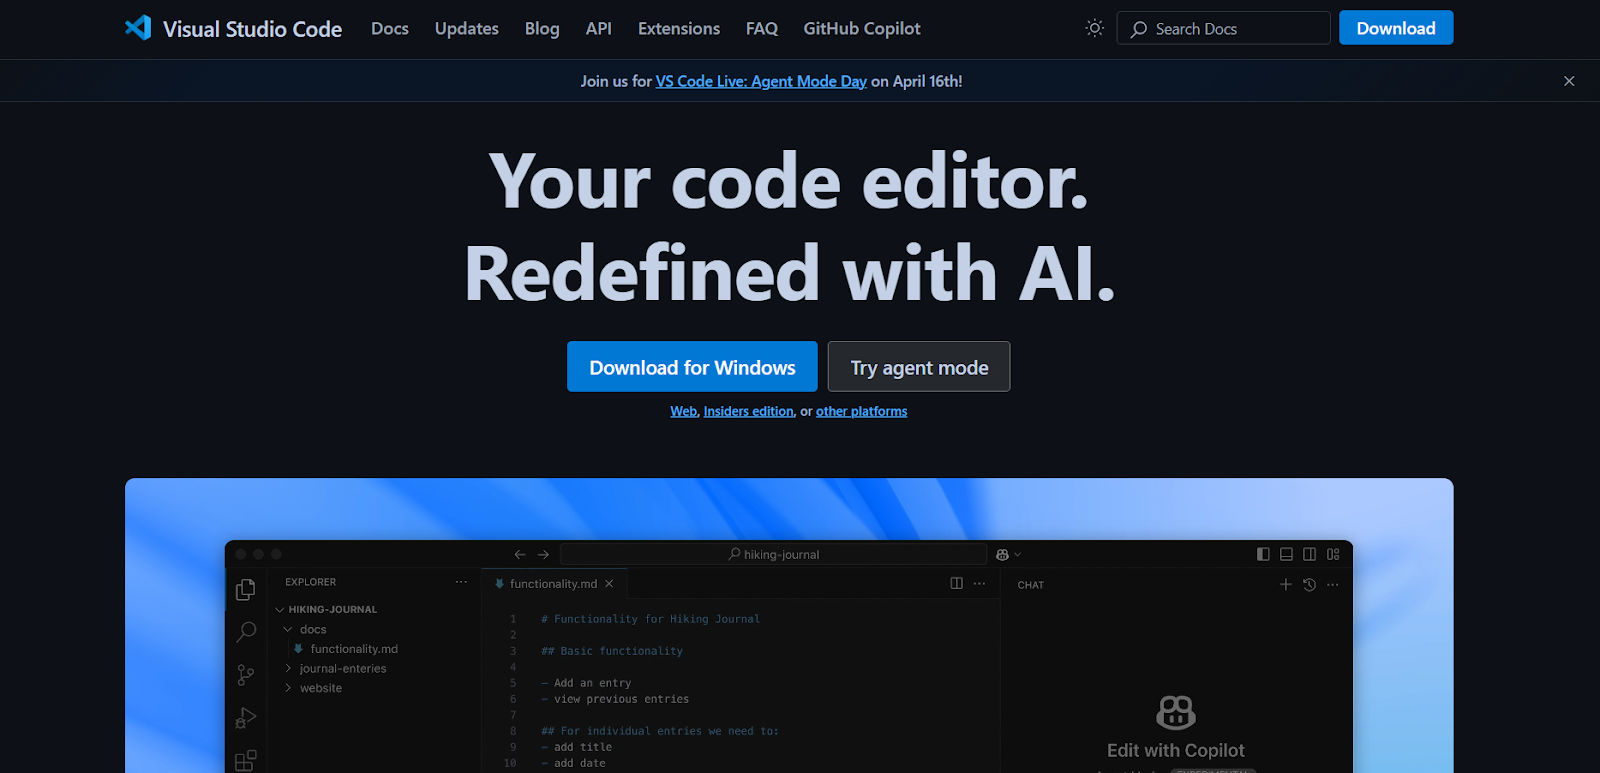Open the GitHub Copilot navigation link
The width and height of the screenshot is (1600, 773).
pyautogui.click(x=862, y=28)
